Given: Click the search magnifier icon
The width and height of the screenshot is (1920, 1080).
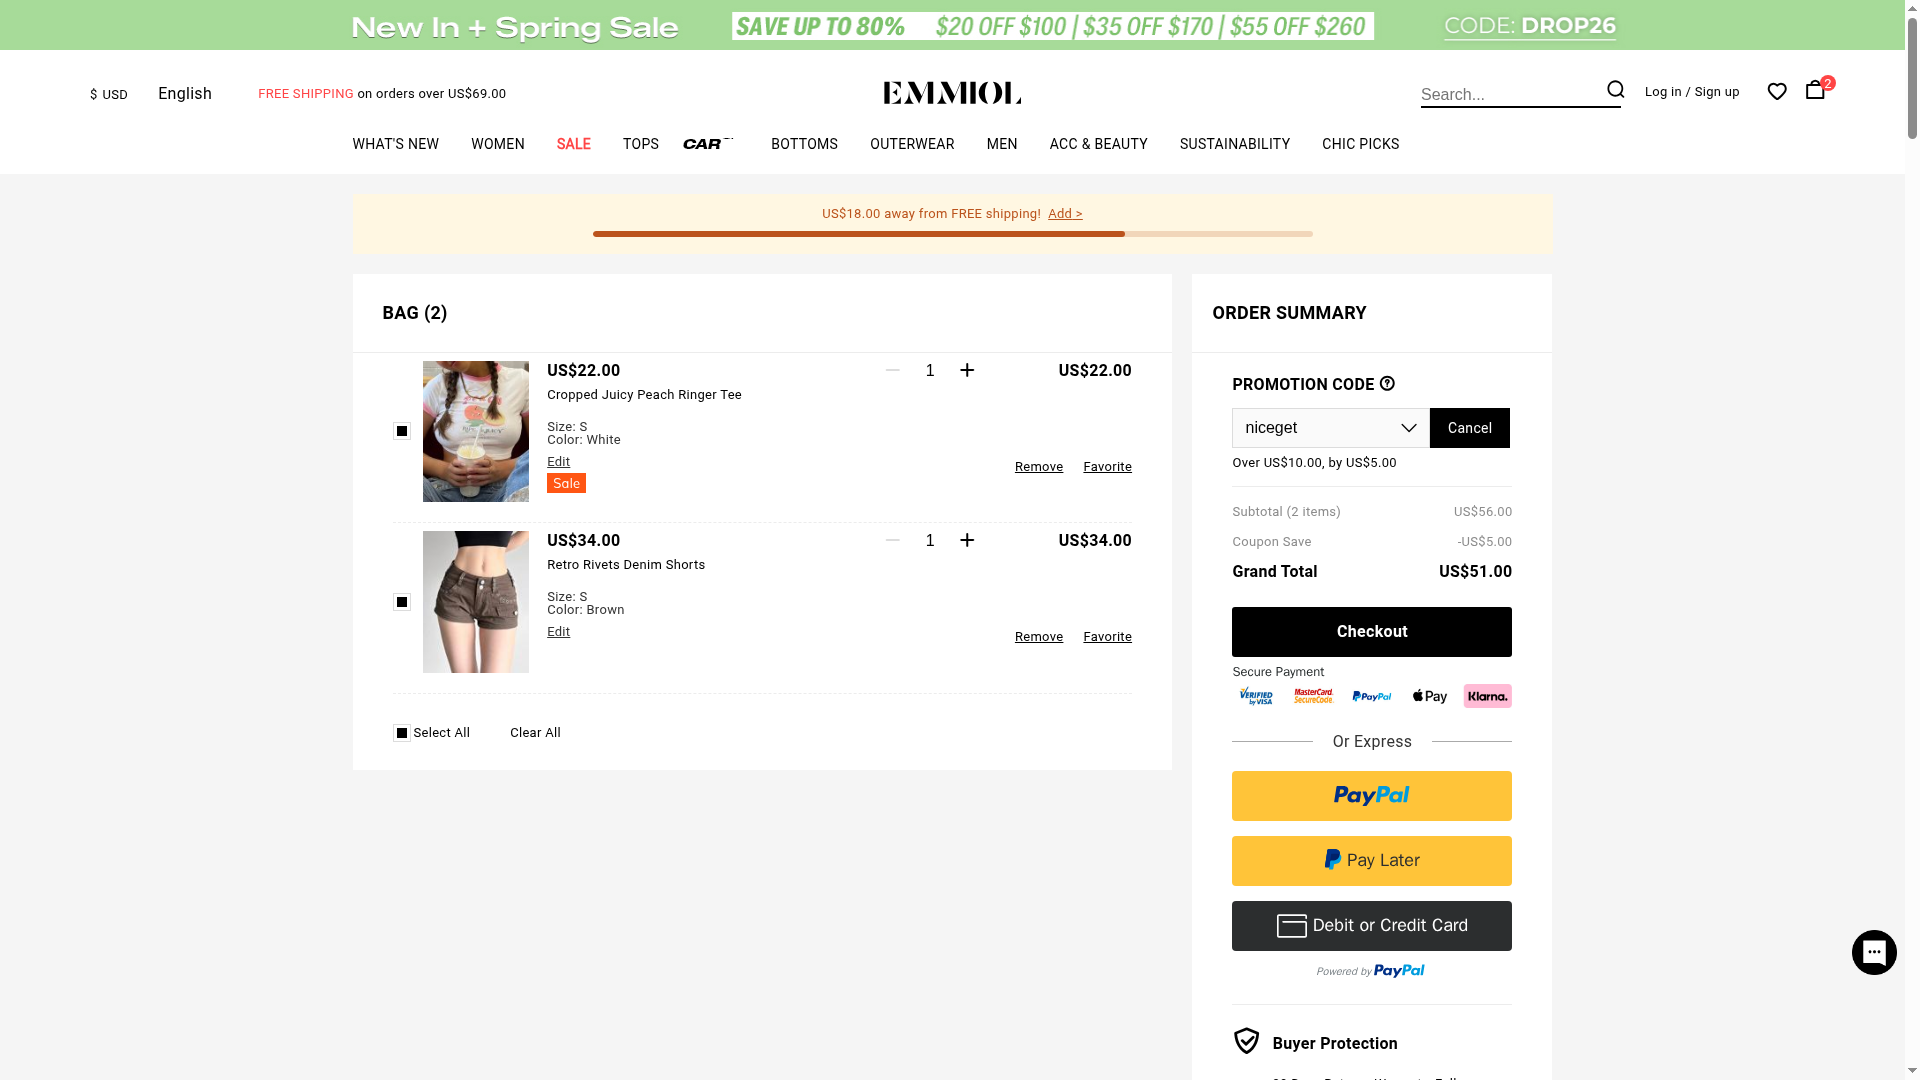Looking at the screenshot, I should (1615, 90).
